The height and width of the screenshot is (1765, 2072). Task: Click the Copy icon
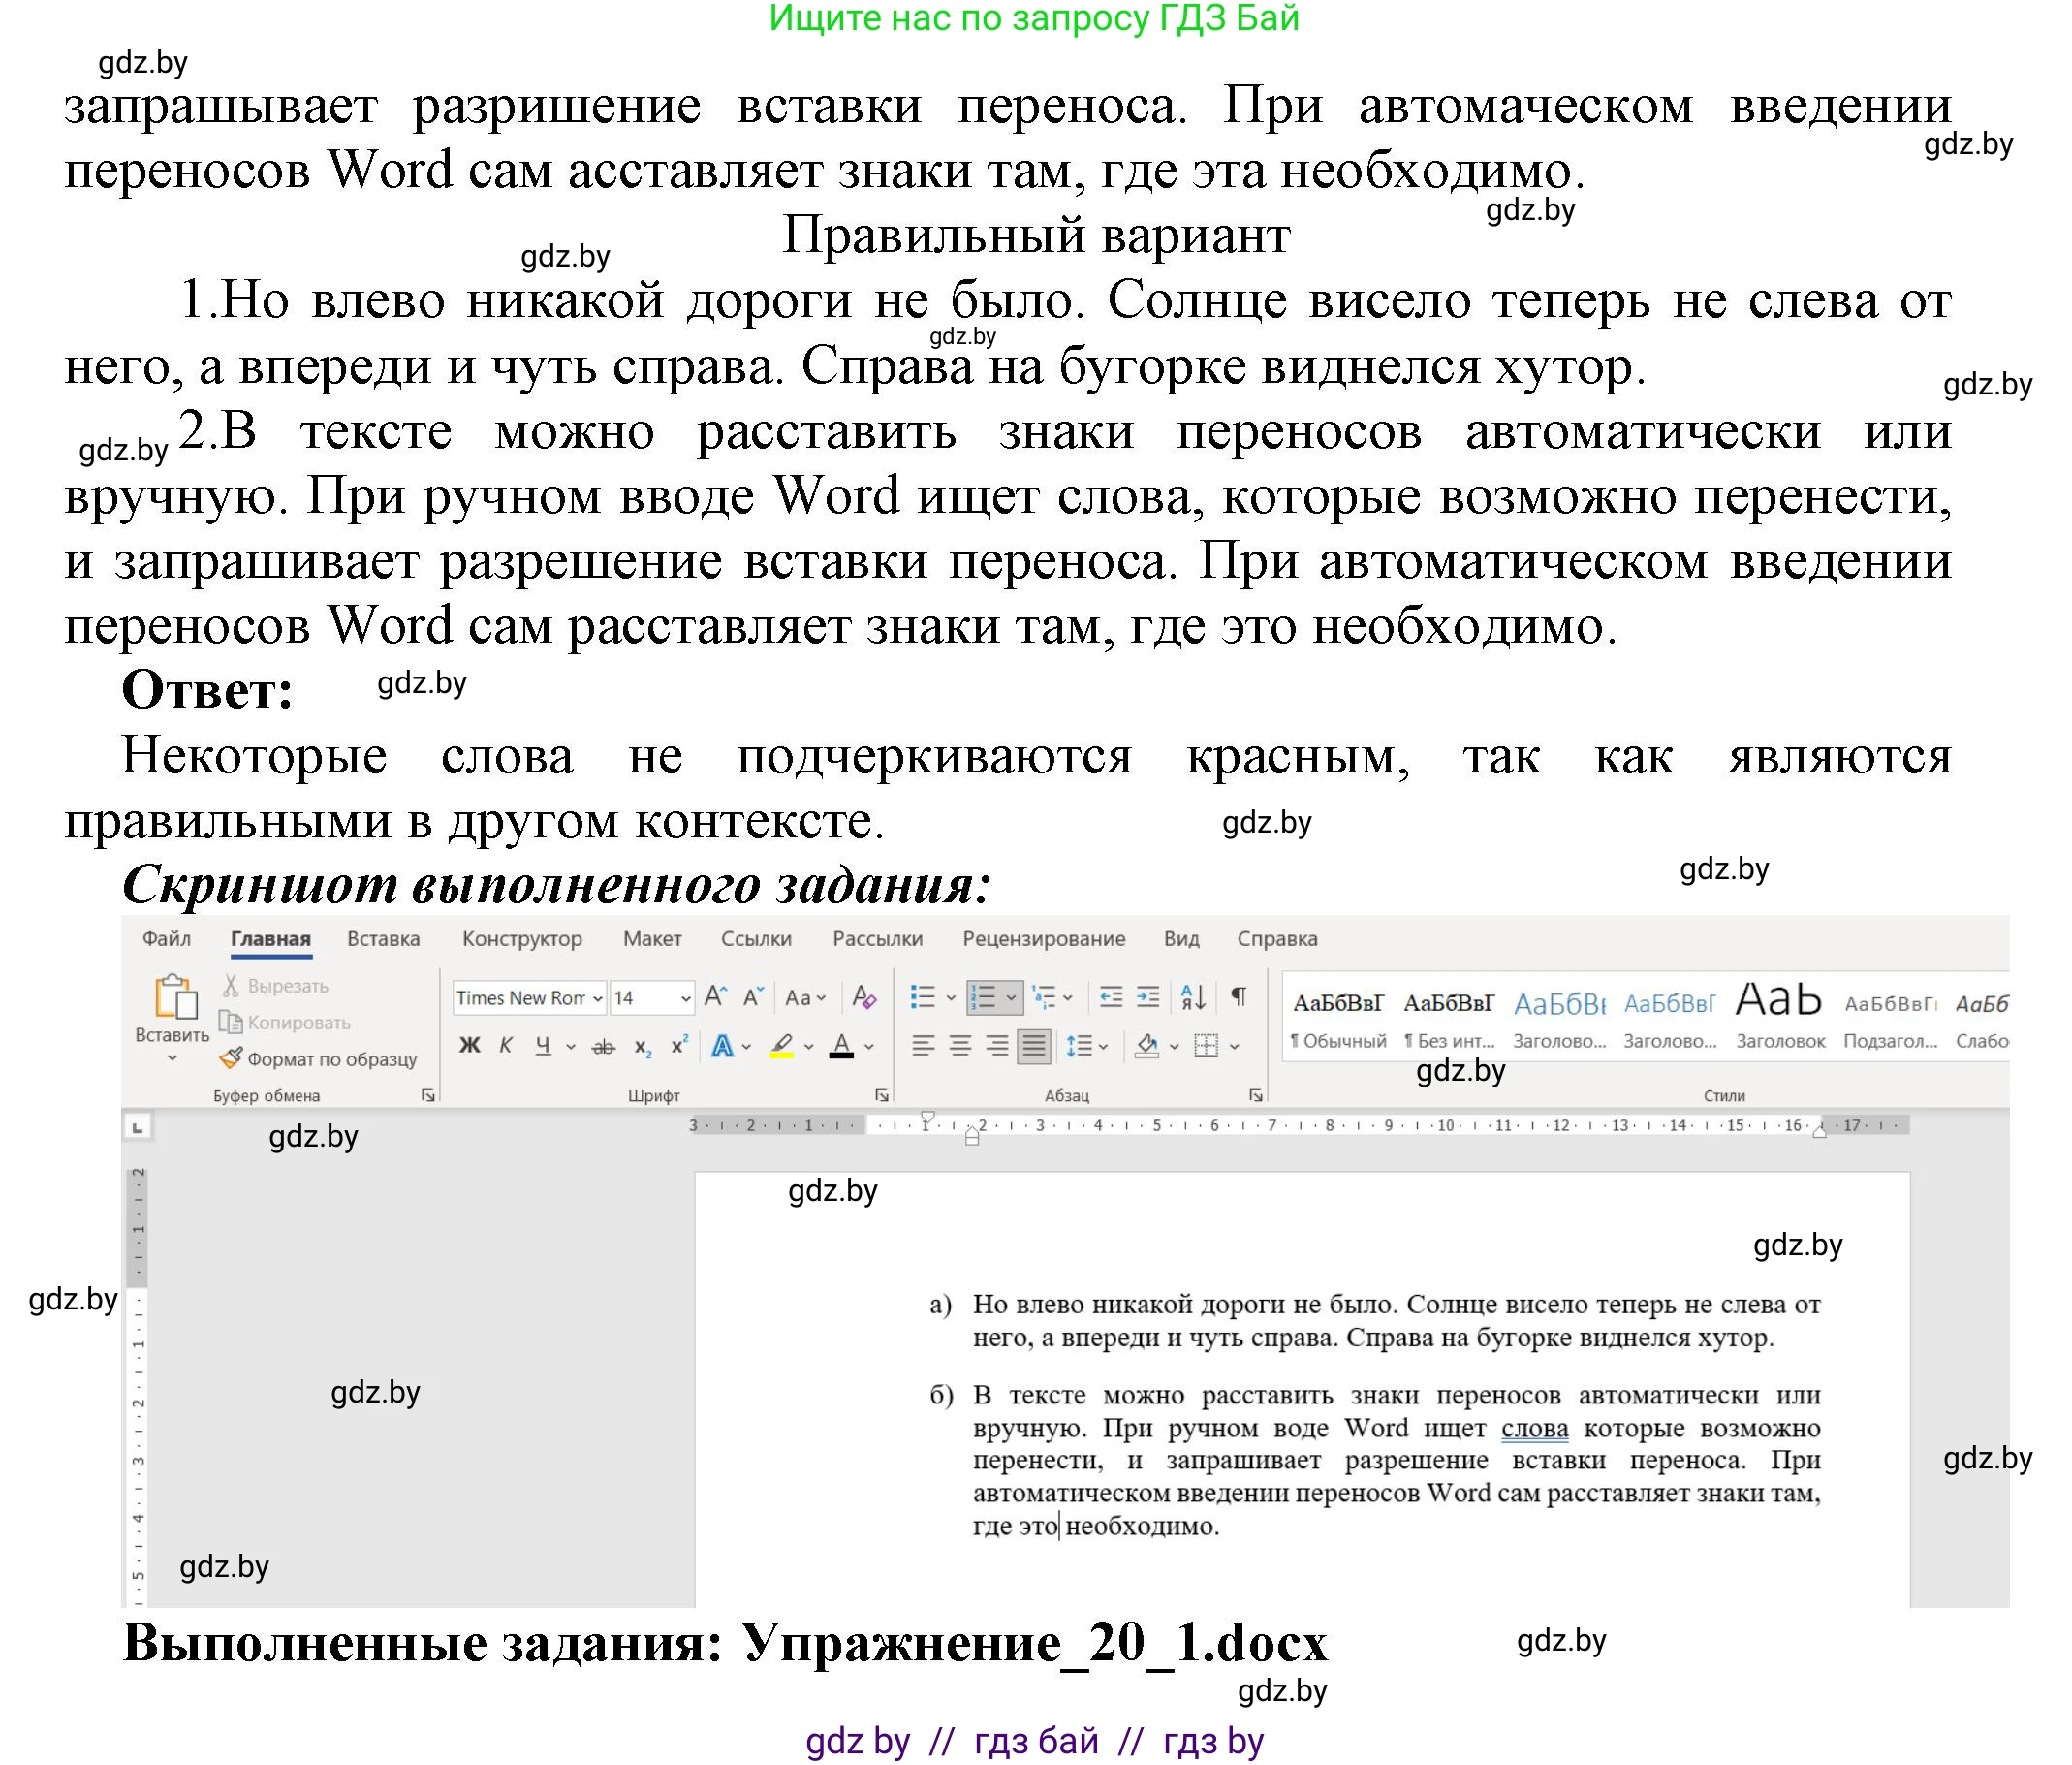tap(230, 1024)
